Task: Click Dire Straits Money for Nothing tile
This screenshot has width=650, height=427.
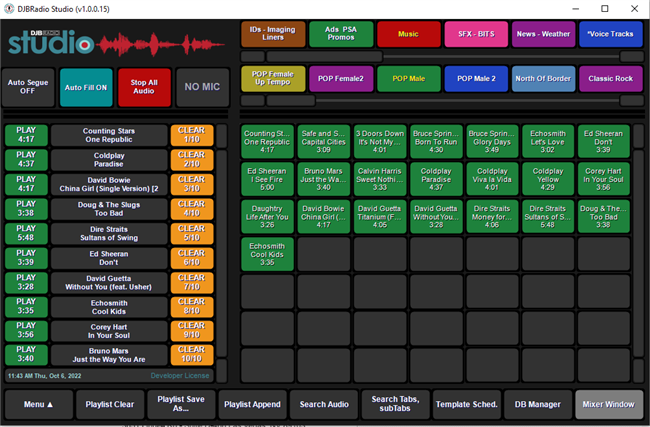Action: click(492, 216)
